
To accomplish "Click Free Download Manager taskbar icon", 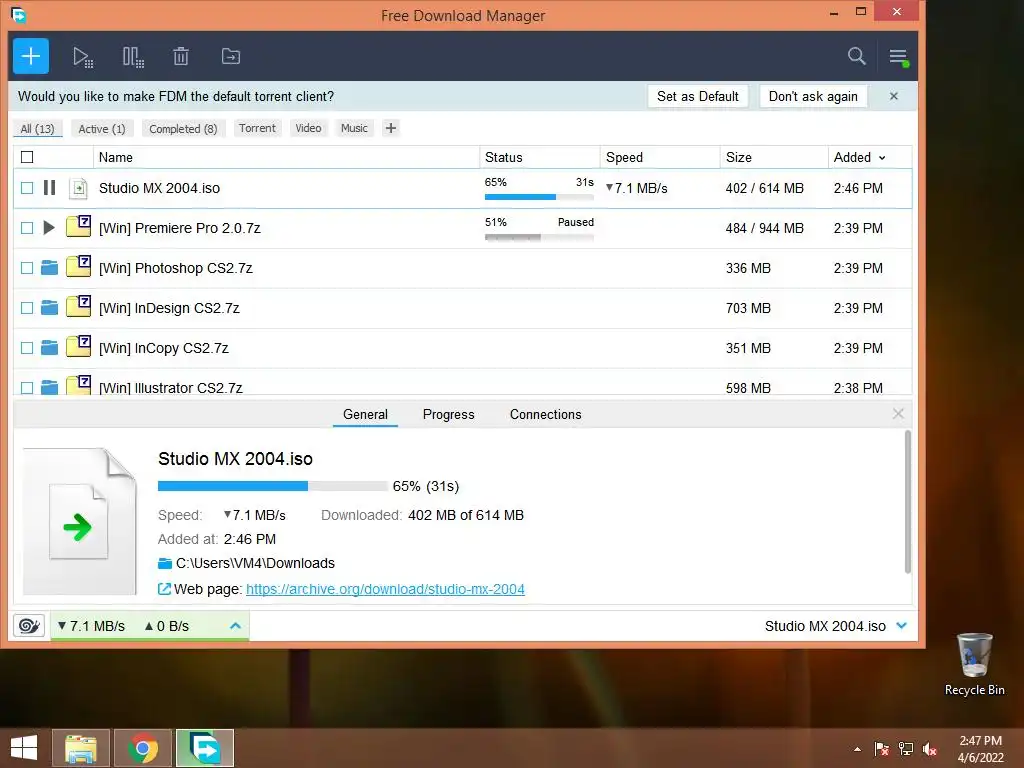I will [x=204, y=748].
